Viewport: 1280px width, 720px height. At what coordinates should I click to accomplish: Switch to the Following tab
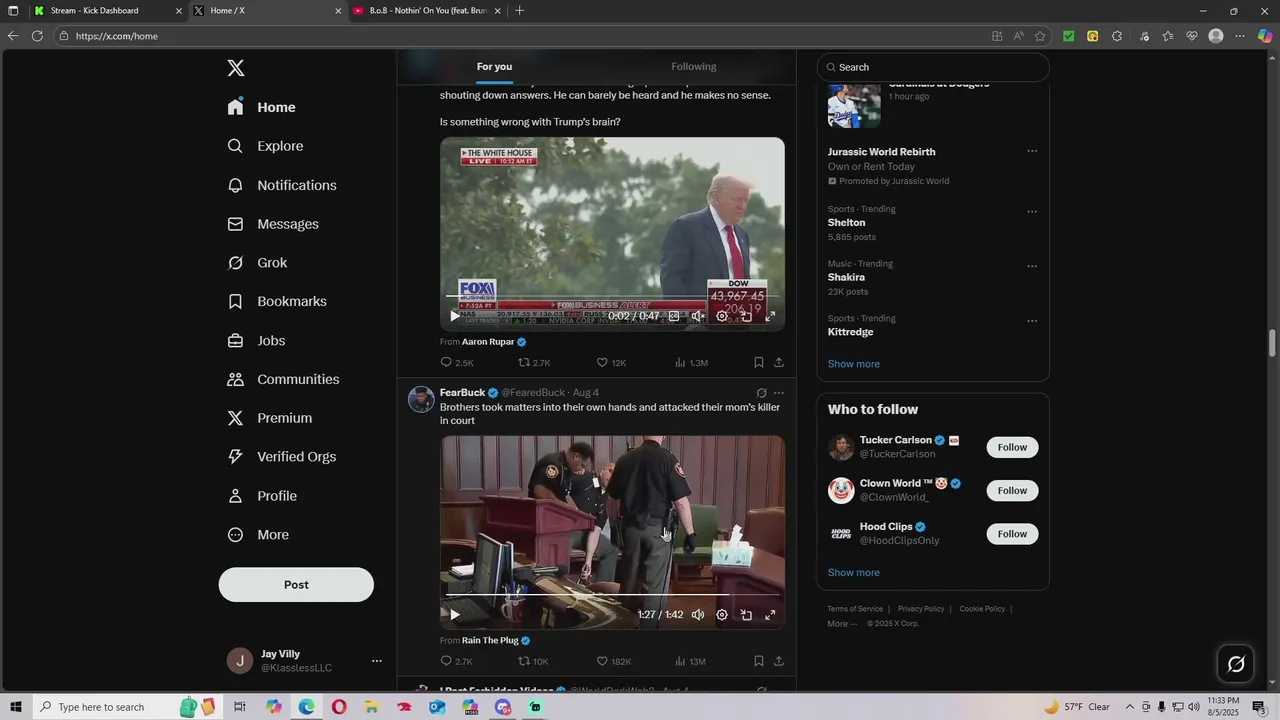pyautogui.click(x=694, y=67)
